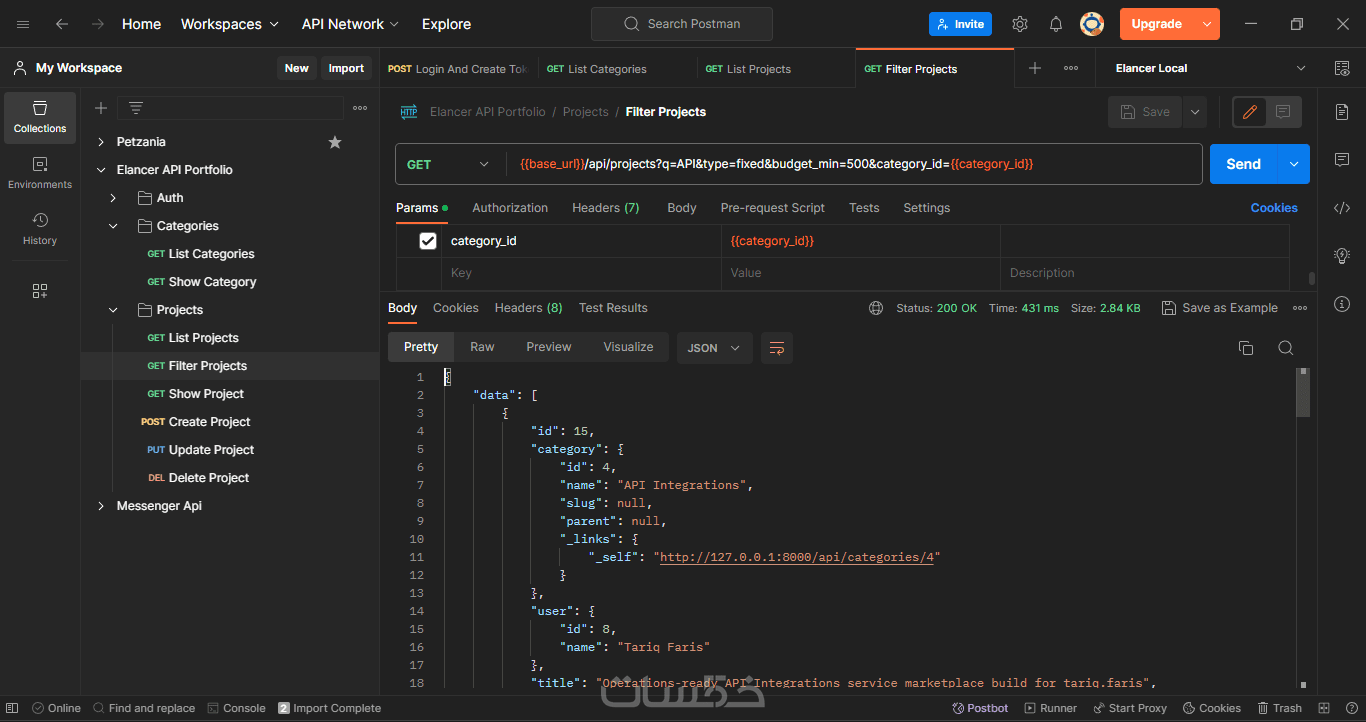Screen dimensions: 1366x722
Task: Click the blue Send button
Action: pyautogui.click(x=1243, y=164)
